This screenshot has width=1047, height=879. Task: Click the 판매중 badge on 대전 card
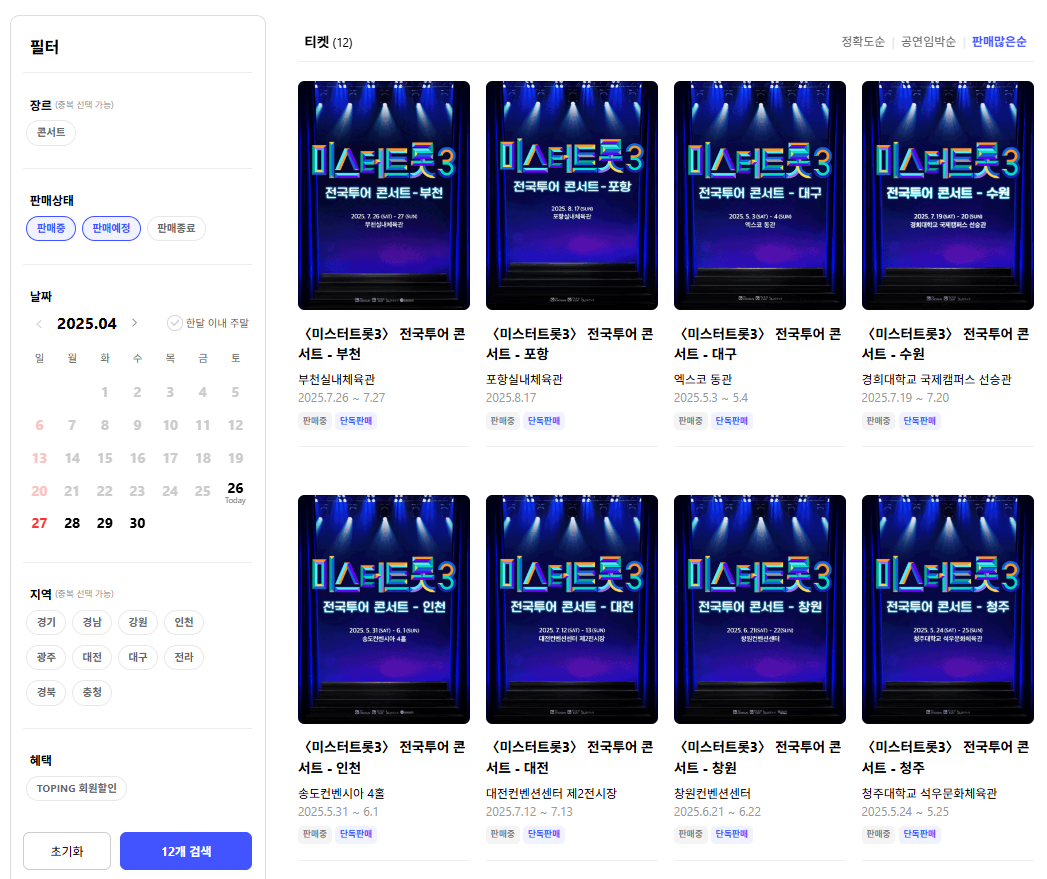502,834
